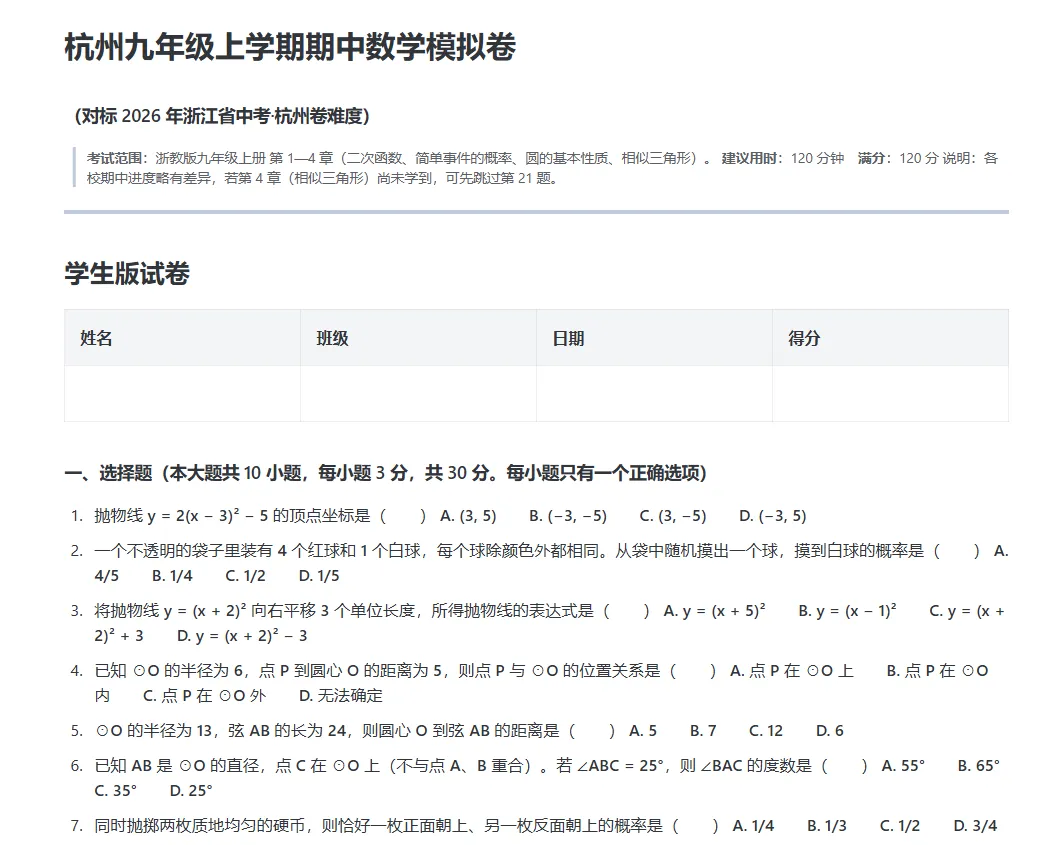Click question 7 option B. 1/3
The image size is (1064, 845).
click(x=826, y=826)
